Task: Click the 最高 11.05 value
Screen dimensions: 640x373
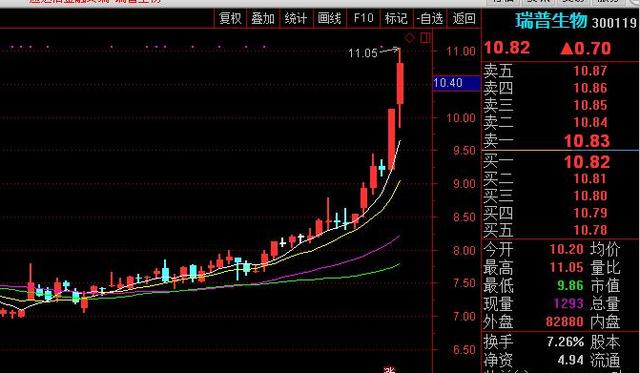Action: [x=567, y=268]
